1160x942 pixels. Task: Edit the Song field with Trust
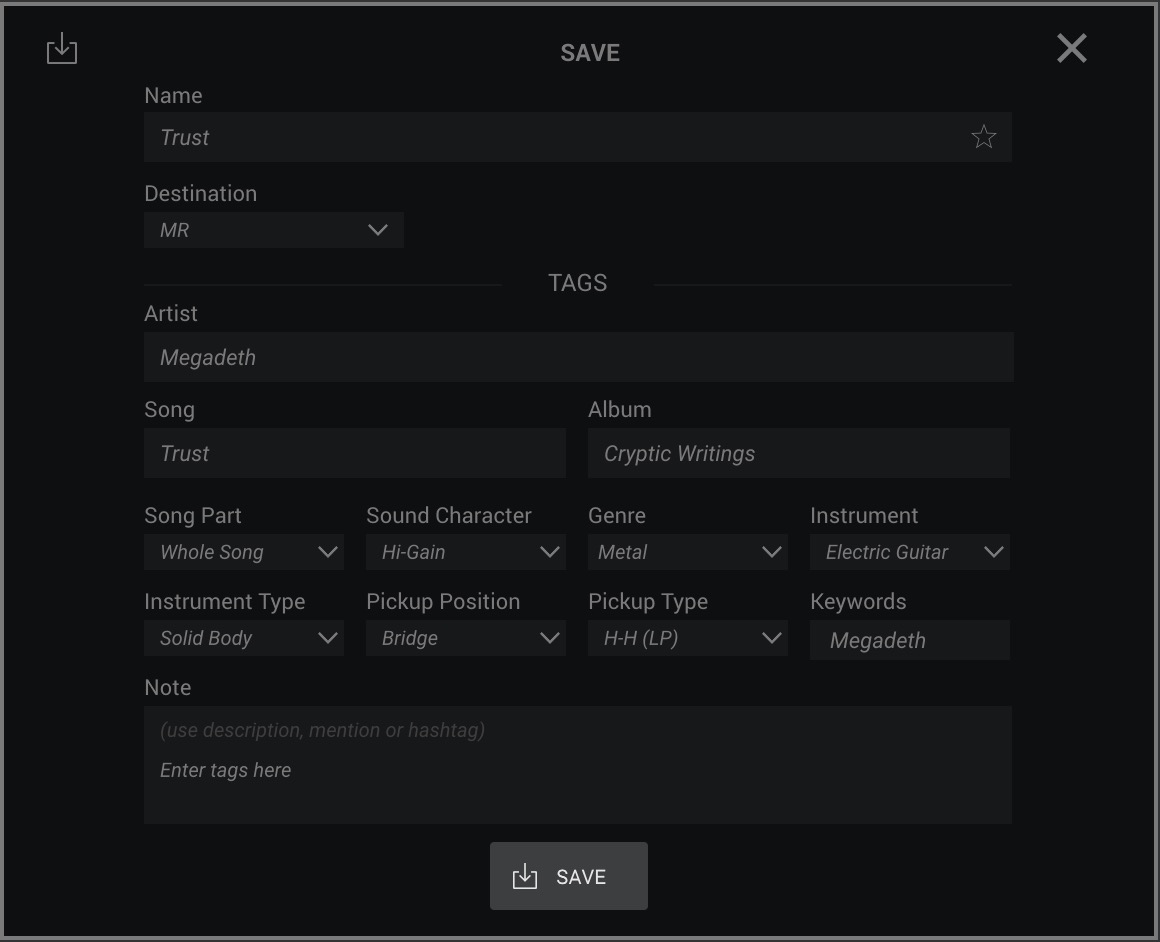coord(355,453)
